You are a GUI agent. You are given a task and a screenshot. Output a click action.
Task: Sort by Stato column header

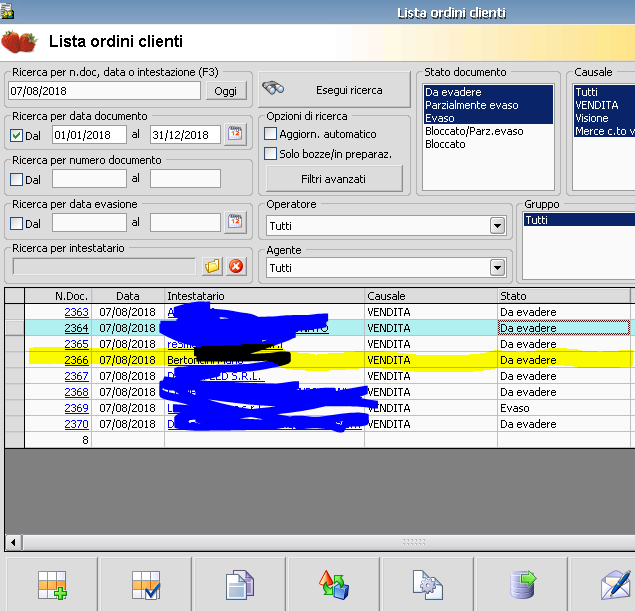[564, 296]
